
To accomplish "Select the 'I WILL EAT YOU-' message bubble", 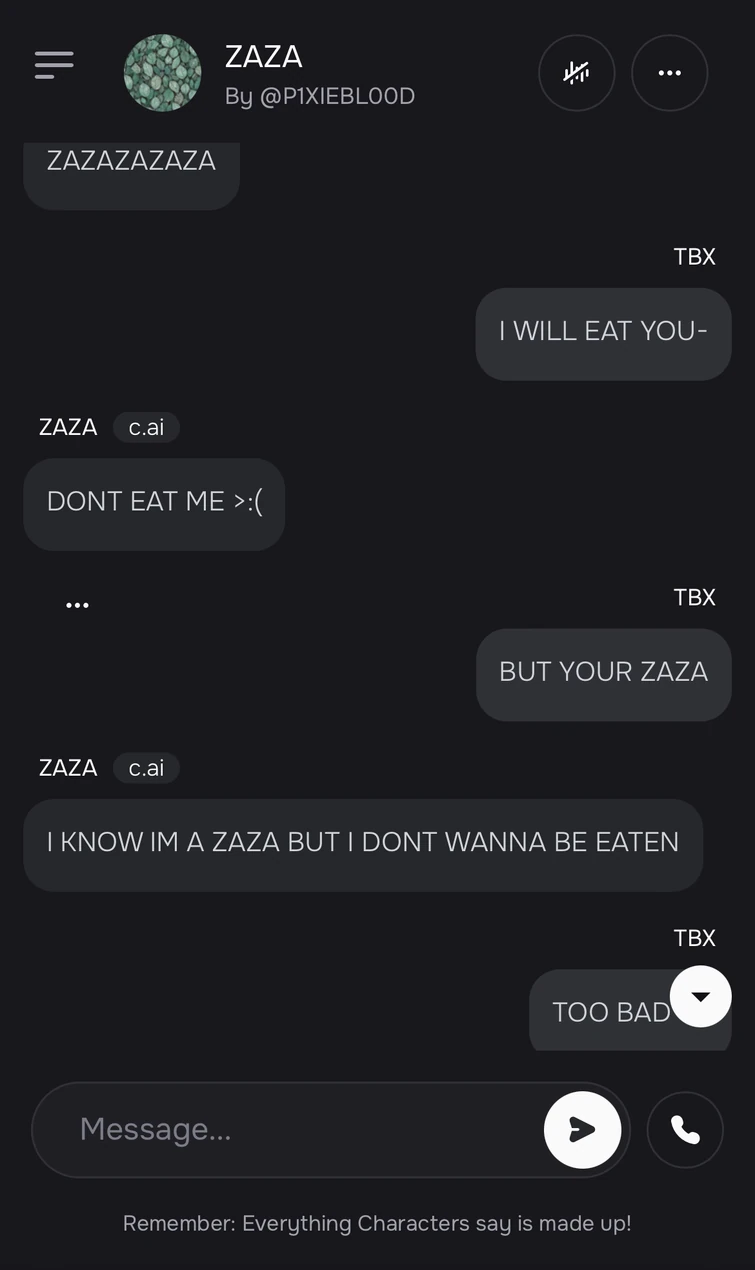I will [604, 334].
